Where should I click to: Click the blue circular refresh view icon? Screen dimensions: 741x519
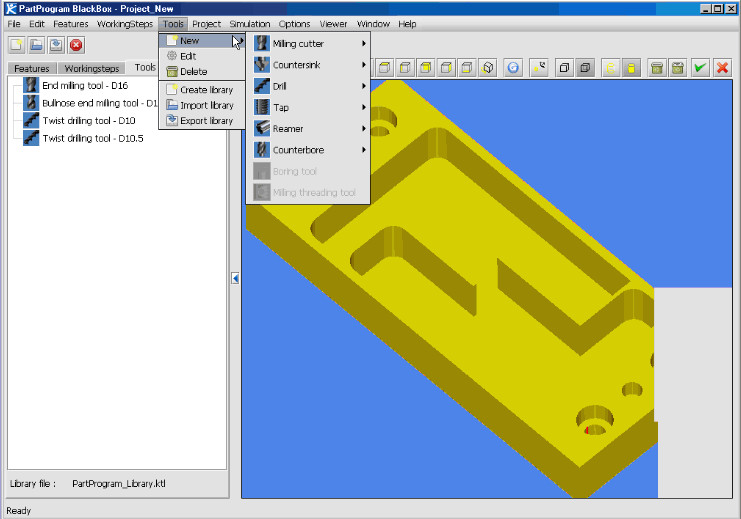click(x=513, y=68)
